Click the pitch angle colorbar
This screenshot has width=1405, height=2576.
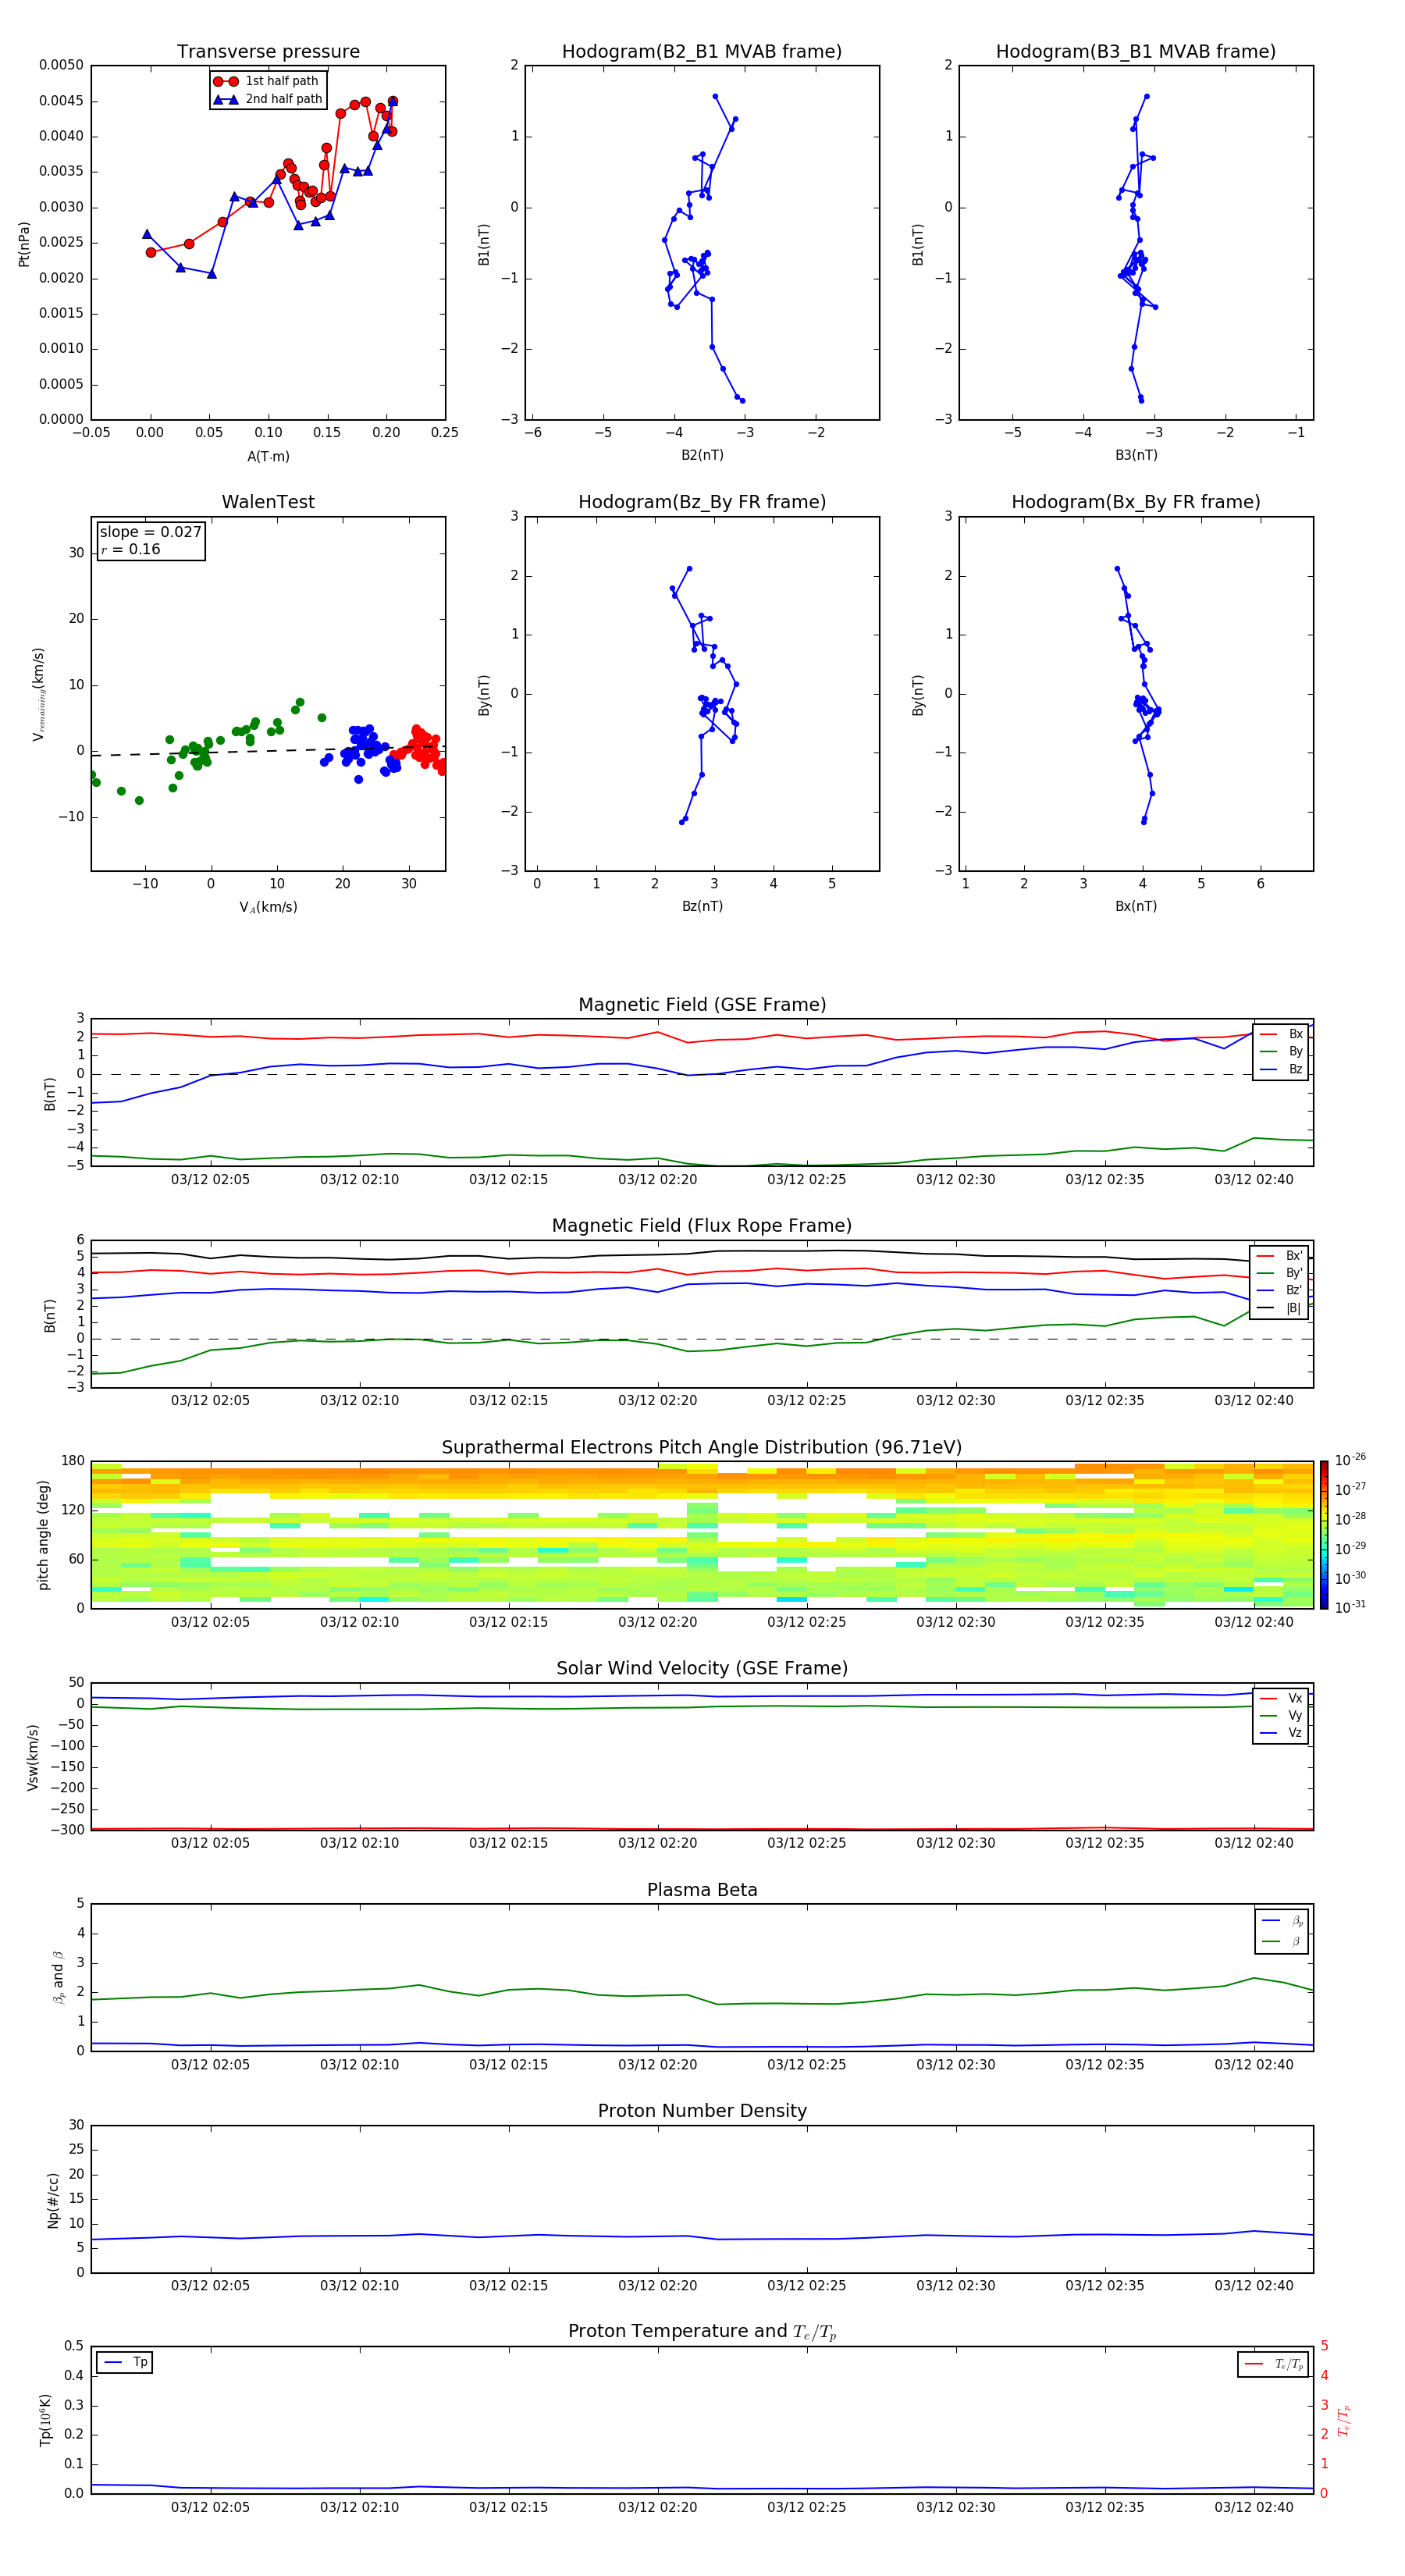point(1323,1535)
